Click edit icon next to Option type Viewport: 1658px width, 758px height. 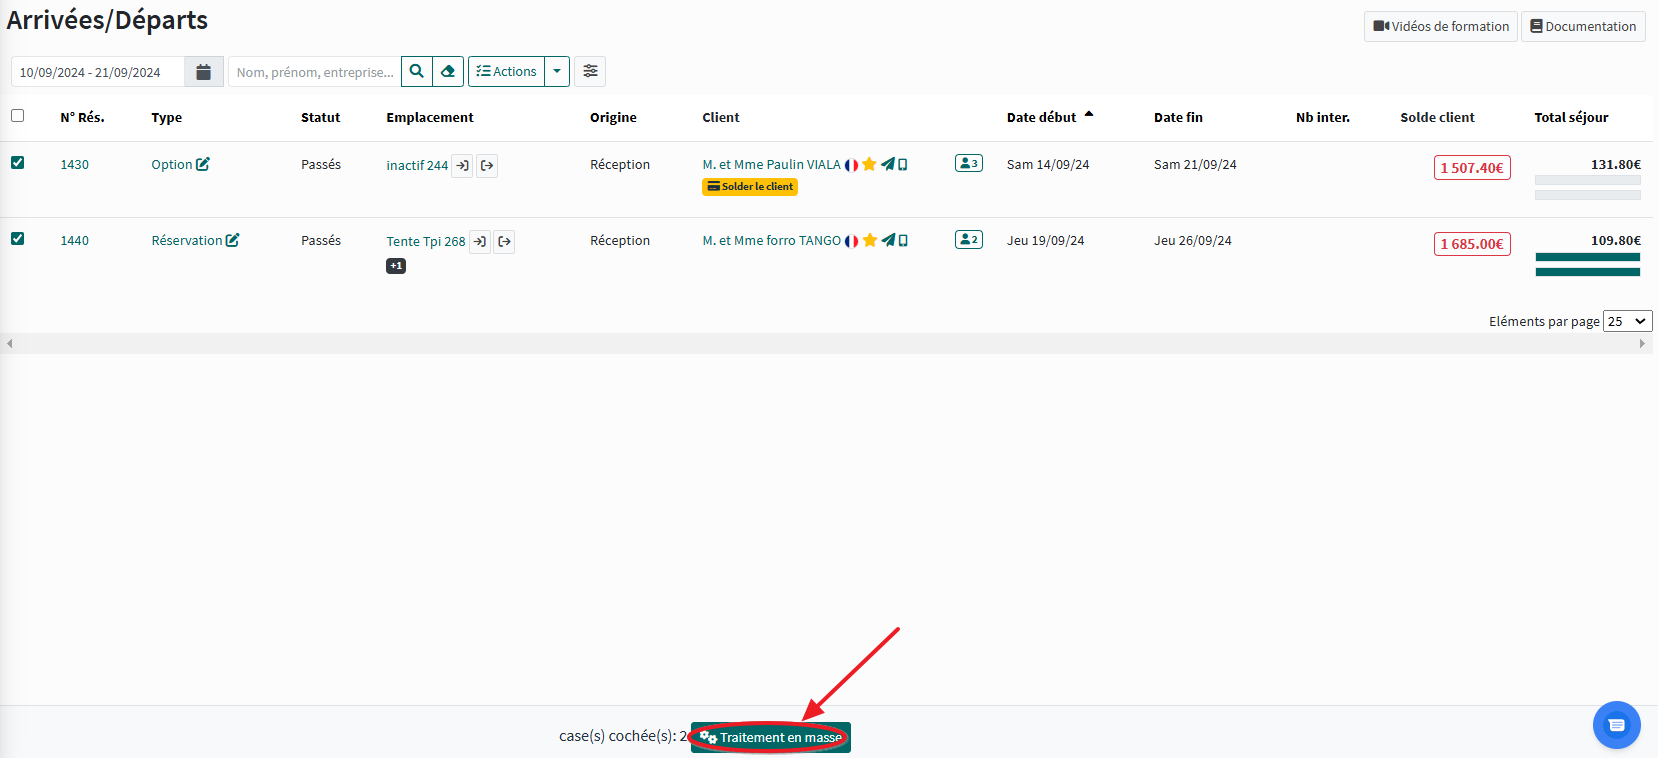coord(203,165)
